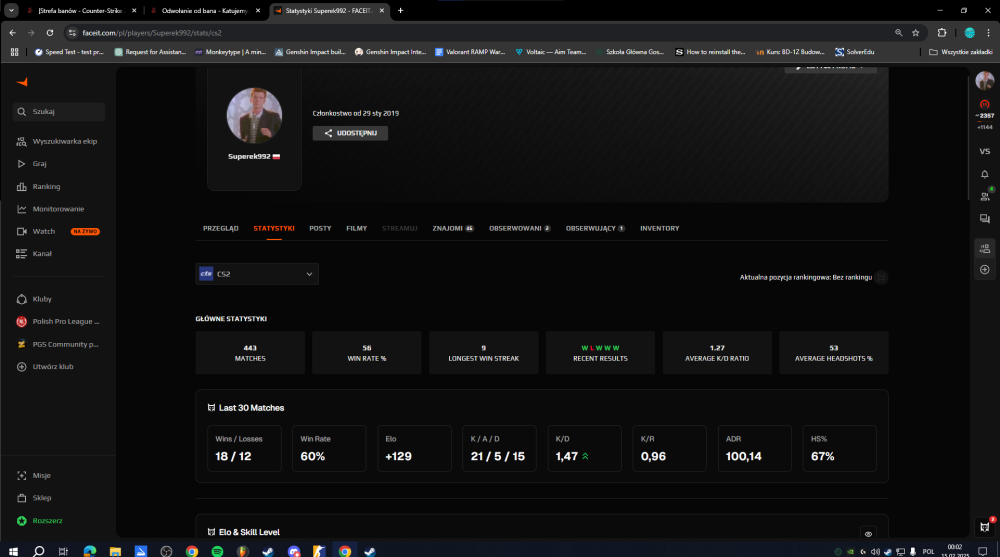Open Speed Test bookmark
The width and height of the screenshot is (1000, 557).
coord(69,52)
